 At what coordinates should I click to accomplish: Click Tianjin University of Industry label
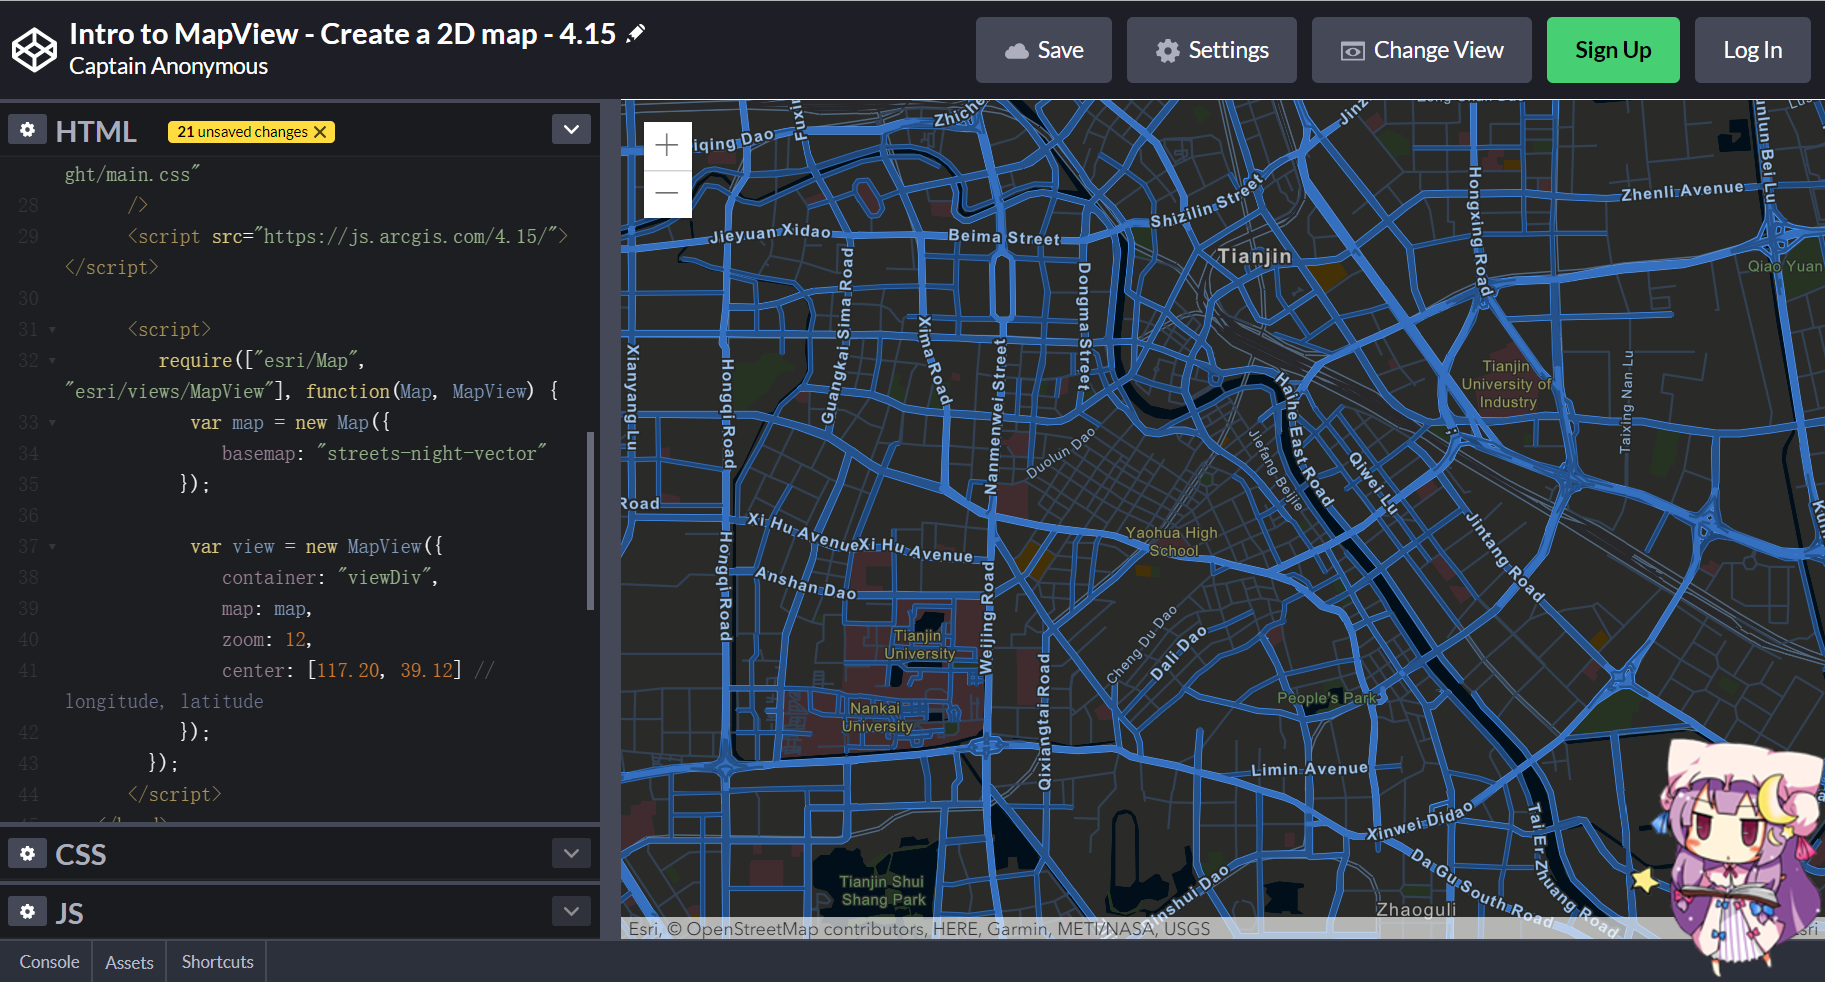coord(1507,384)
